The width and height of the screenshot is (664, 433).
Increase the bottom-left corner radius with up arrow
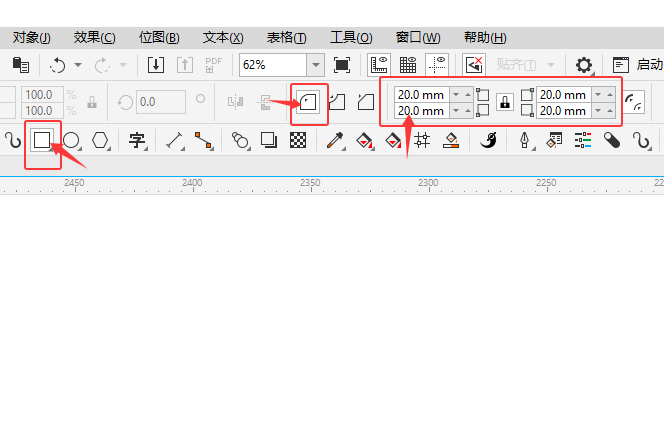pos(468,111)
